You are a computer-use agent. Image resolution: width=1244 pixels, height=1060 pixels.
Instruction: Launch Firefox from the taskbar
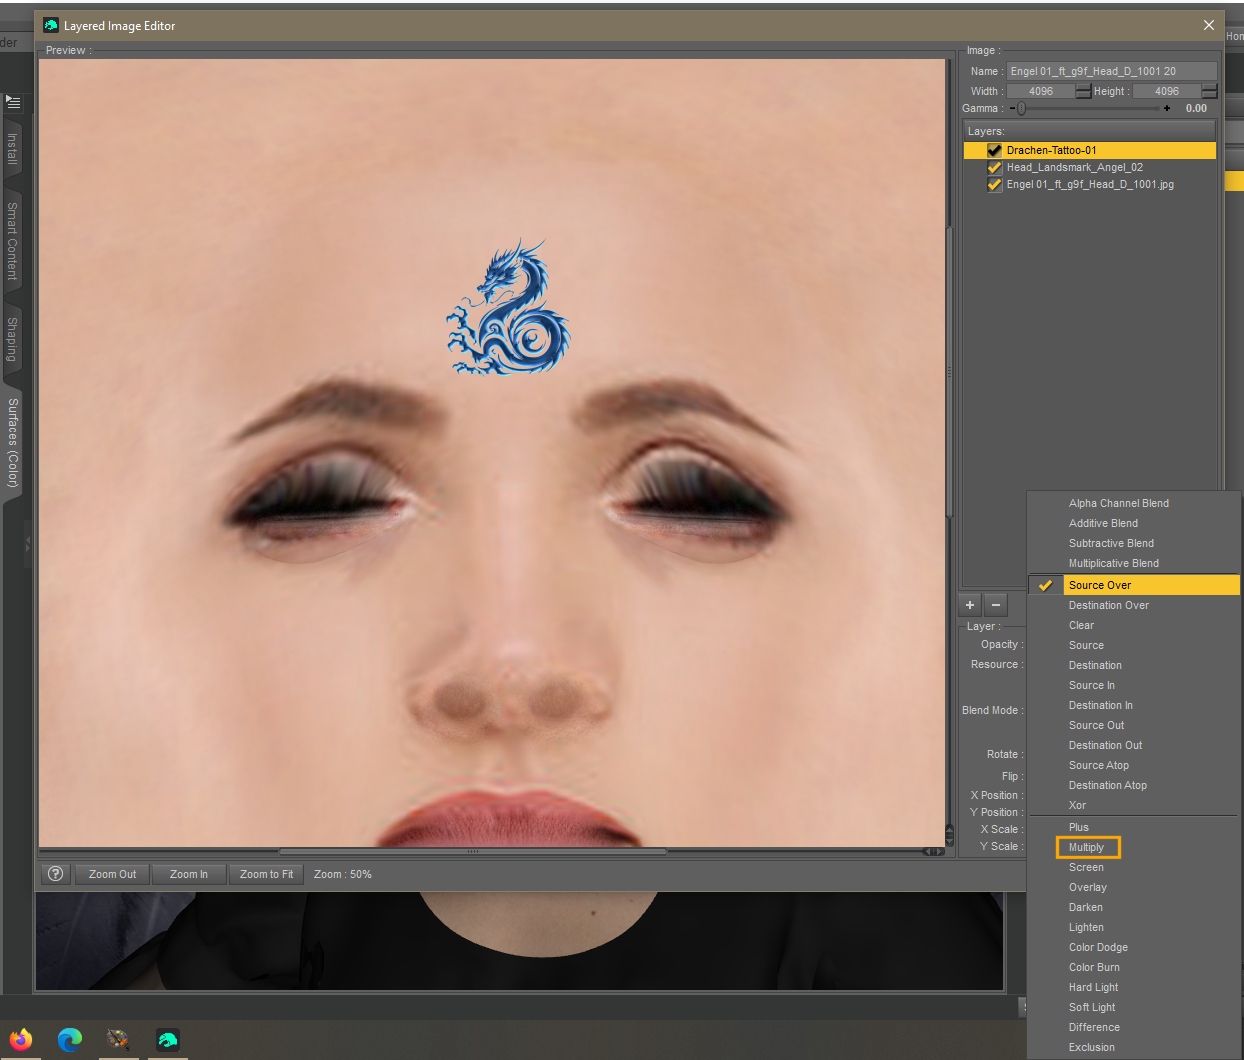[21, 1040]
